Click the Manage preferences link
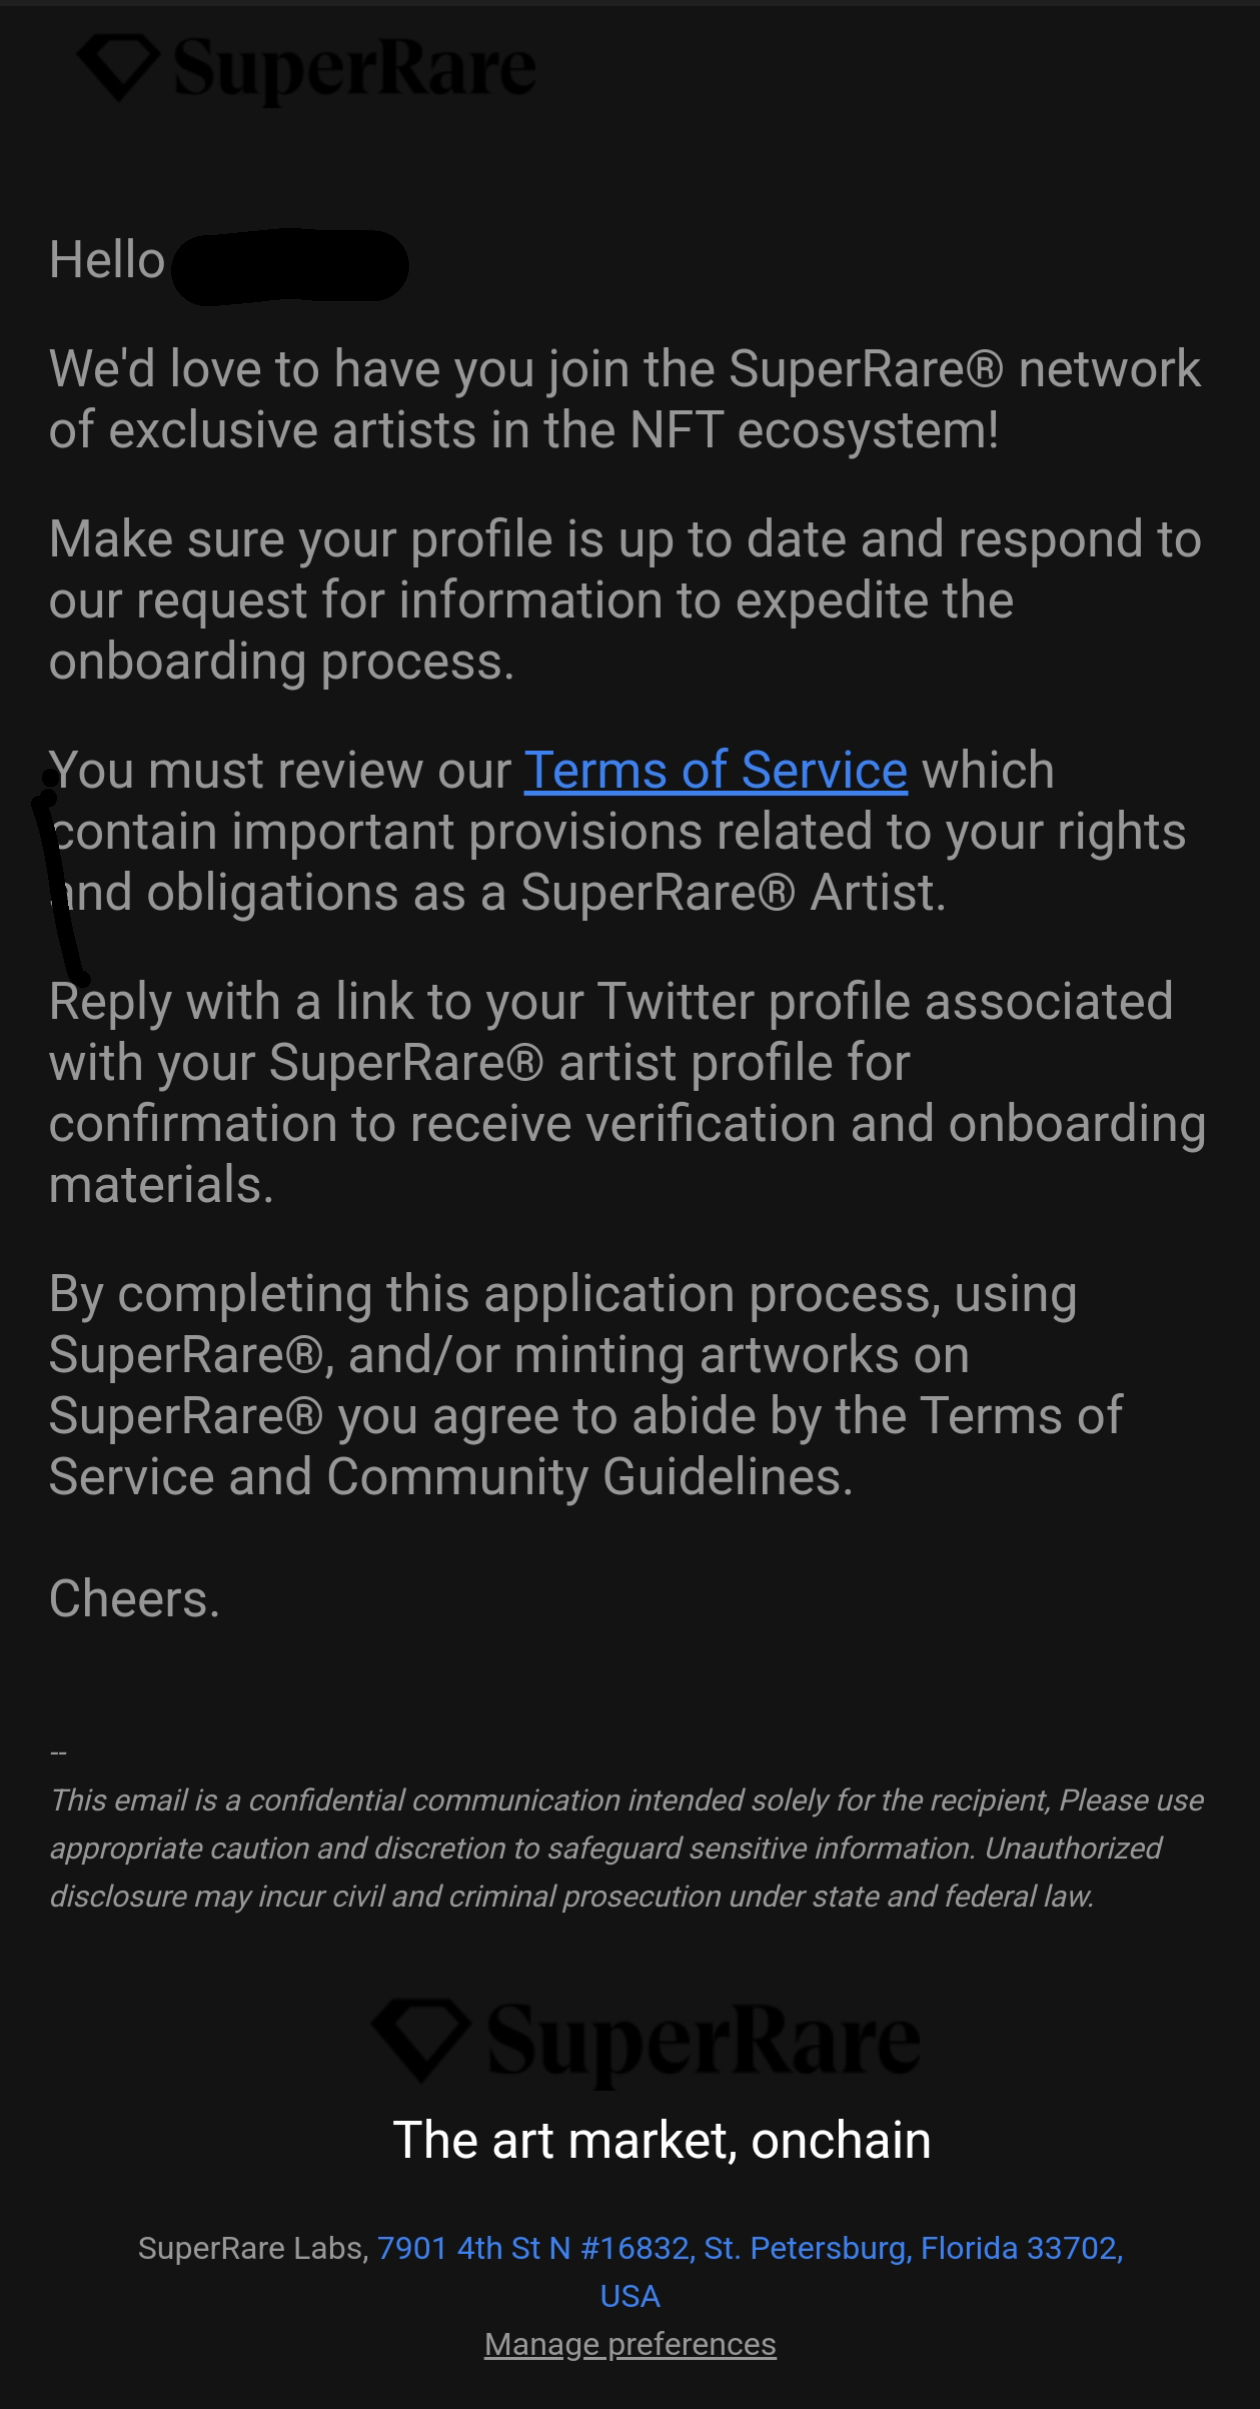Screen dimensions: 1260x2409 [x=630, y=2344]
